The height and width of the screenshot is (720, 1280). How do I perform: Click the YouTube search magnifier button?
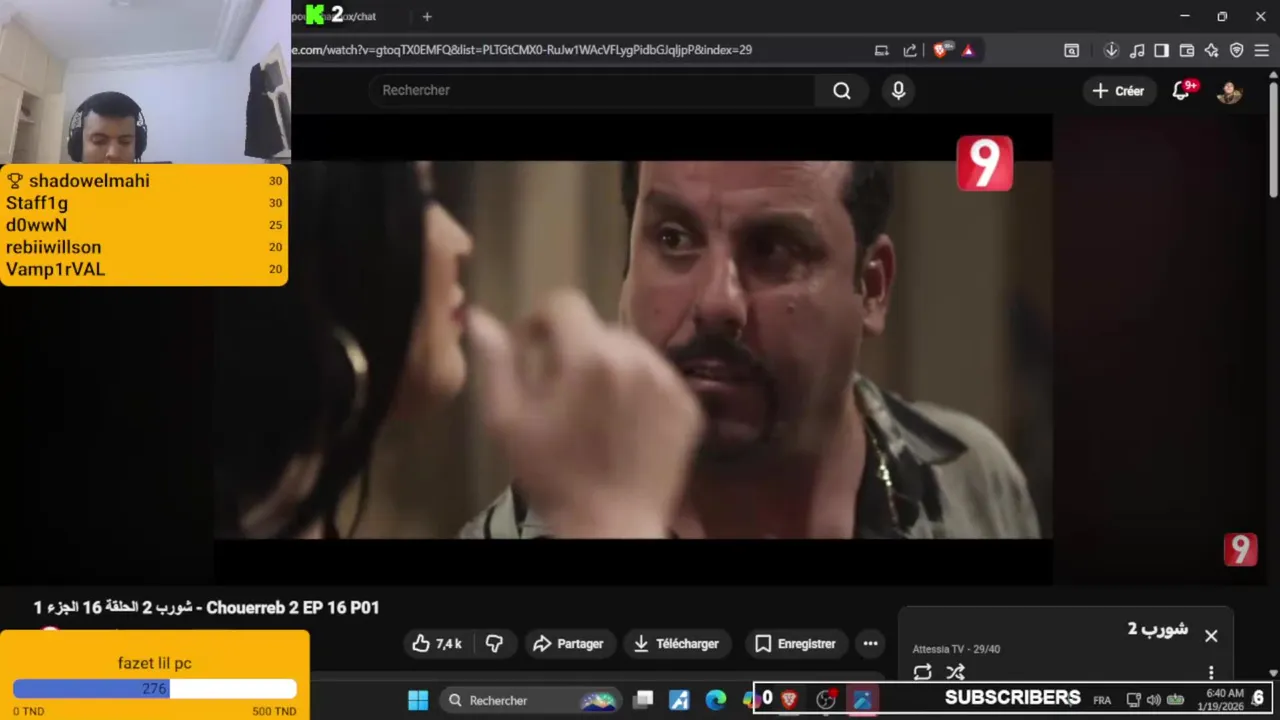[x=842, y=91]
